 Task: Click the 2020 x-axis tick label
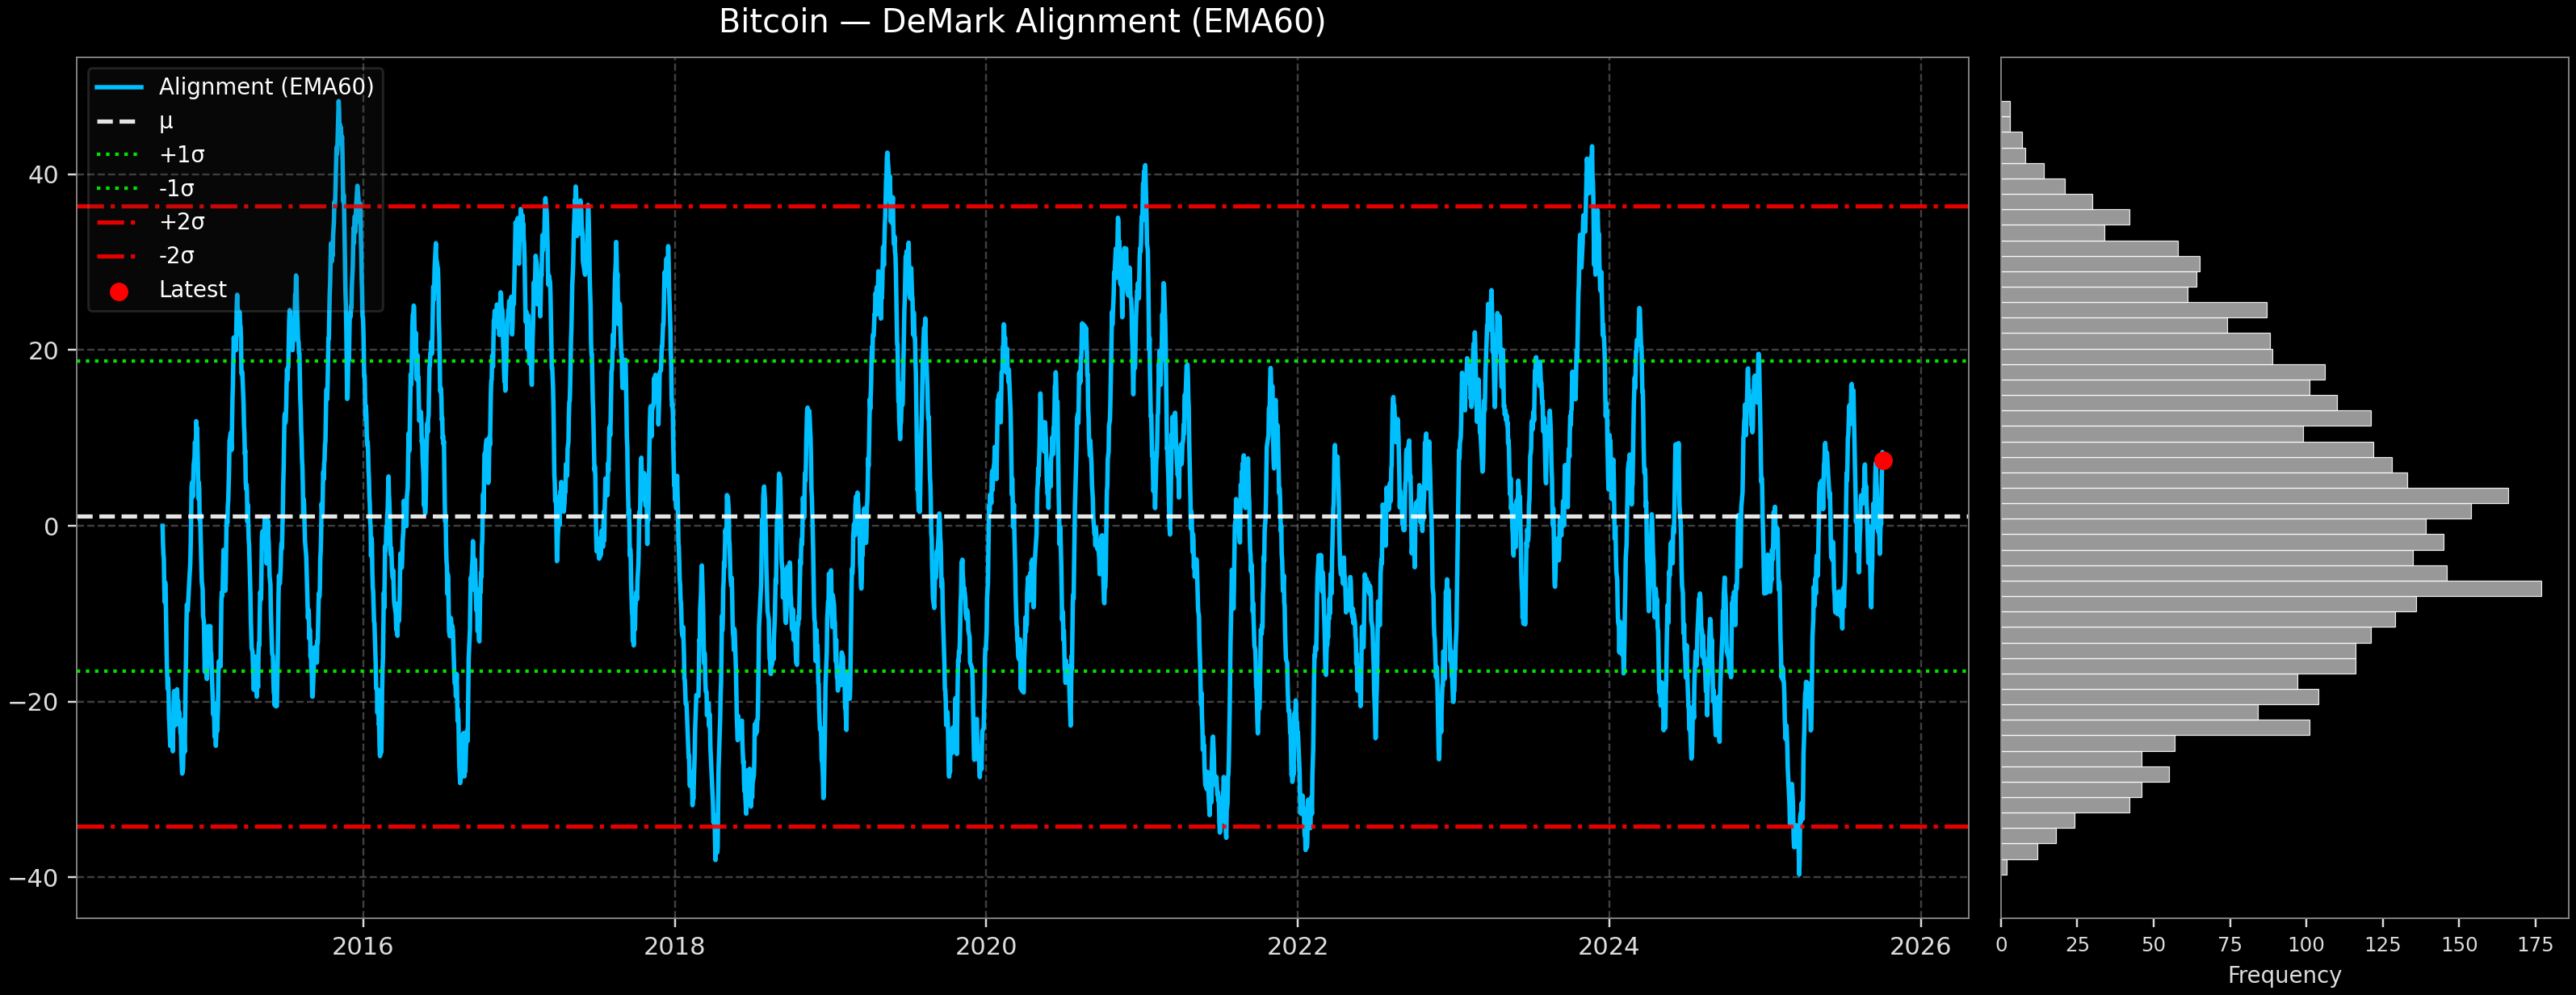(x=986, y=946)
